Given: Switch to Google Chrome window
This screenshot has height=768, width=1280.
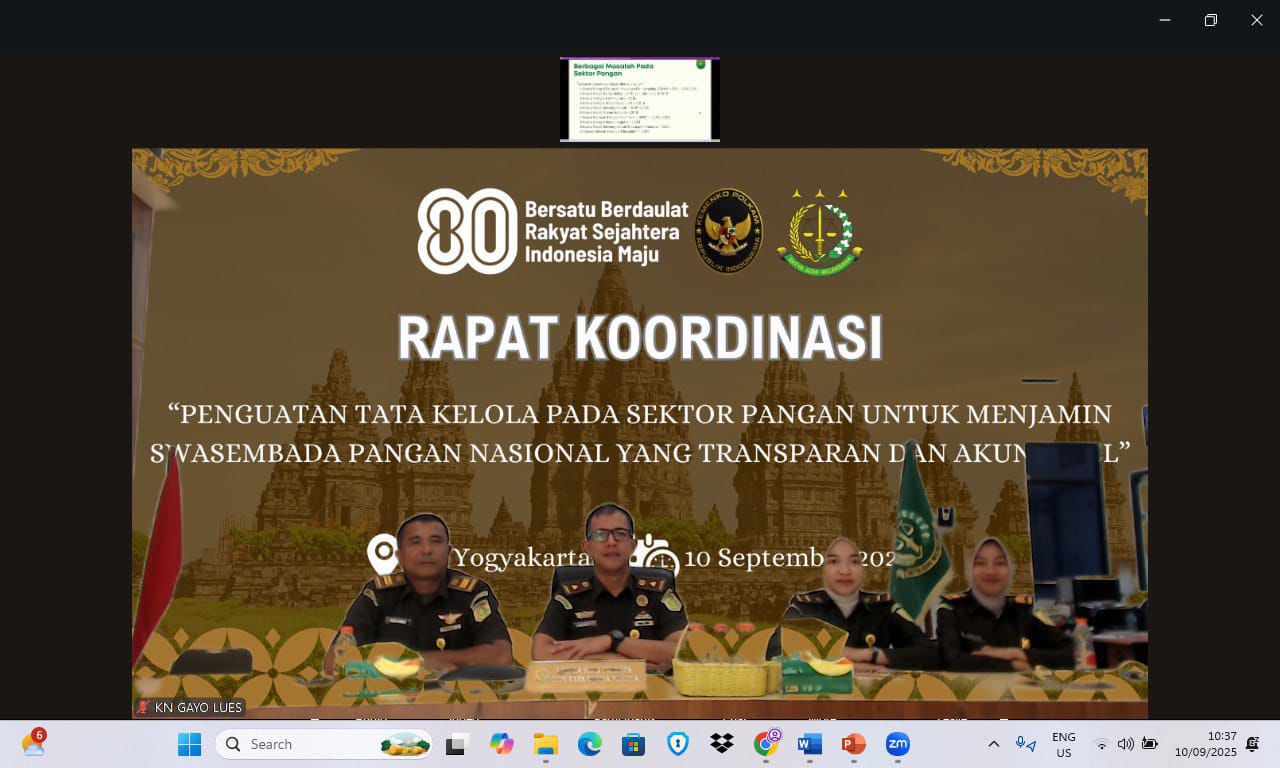Looking at the screenshot, I should tap(766, 744).
